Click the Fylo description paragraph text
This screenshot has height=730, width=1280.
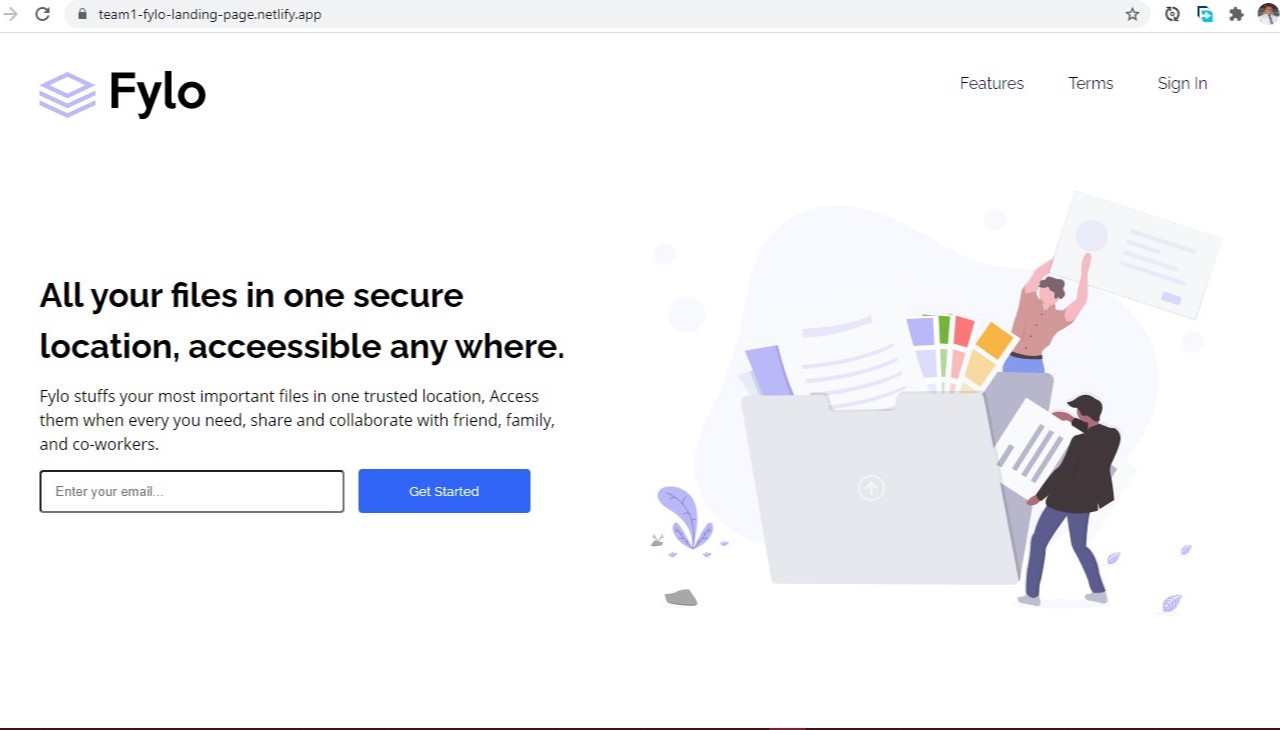tap(297, 420)
